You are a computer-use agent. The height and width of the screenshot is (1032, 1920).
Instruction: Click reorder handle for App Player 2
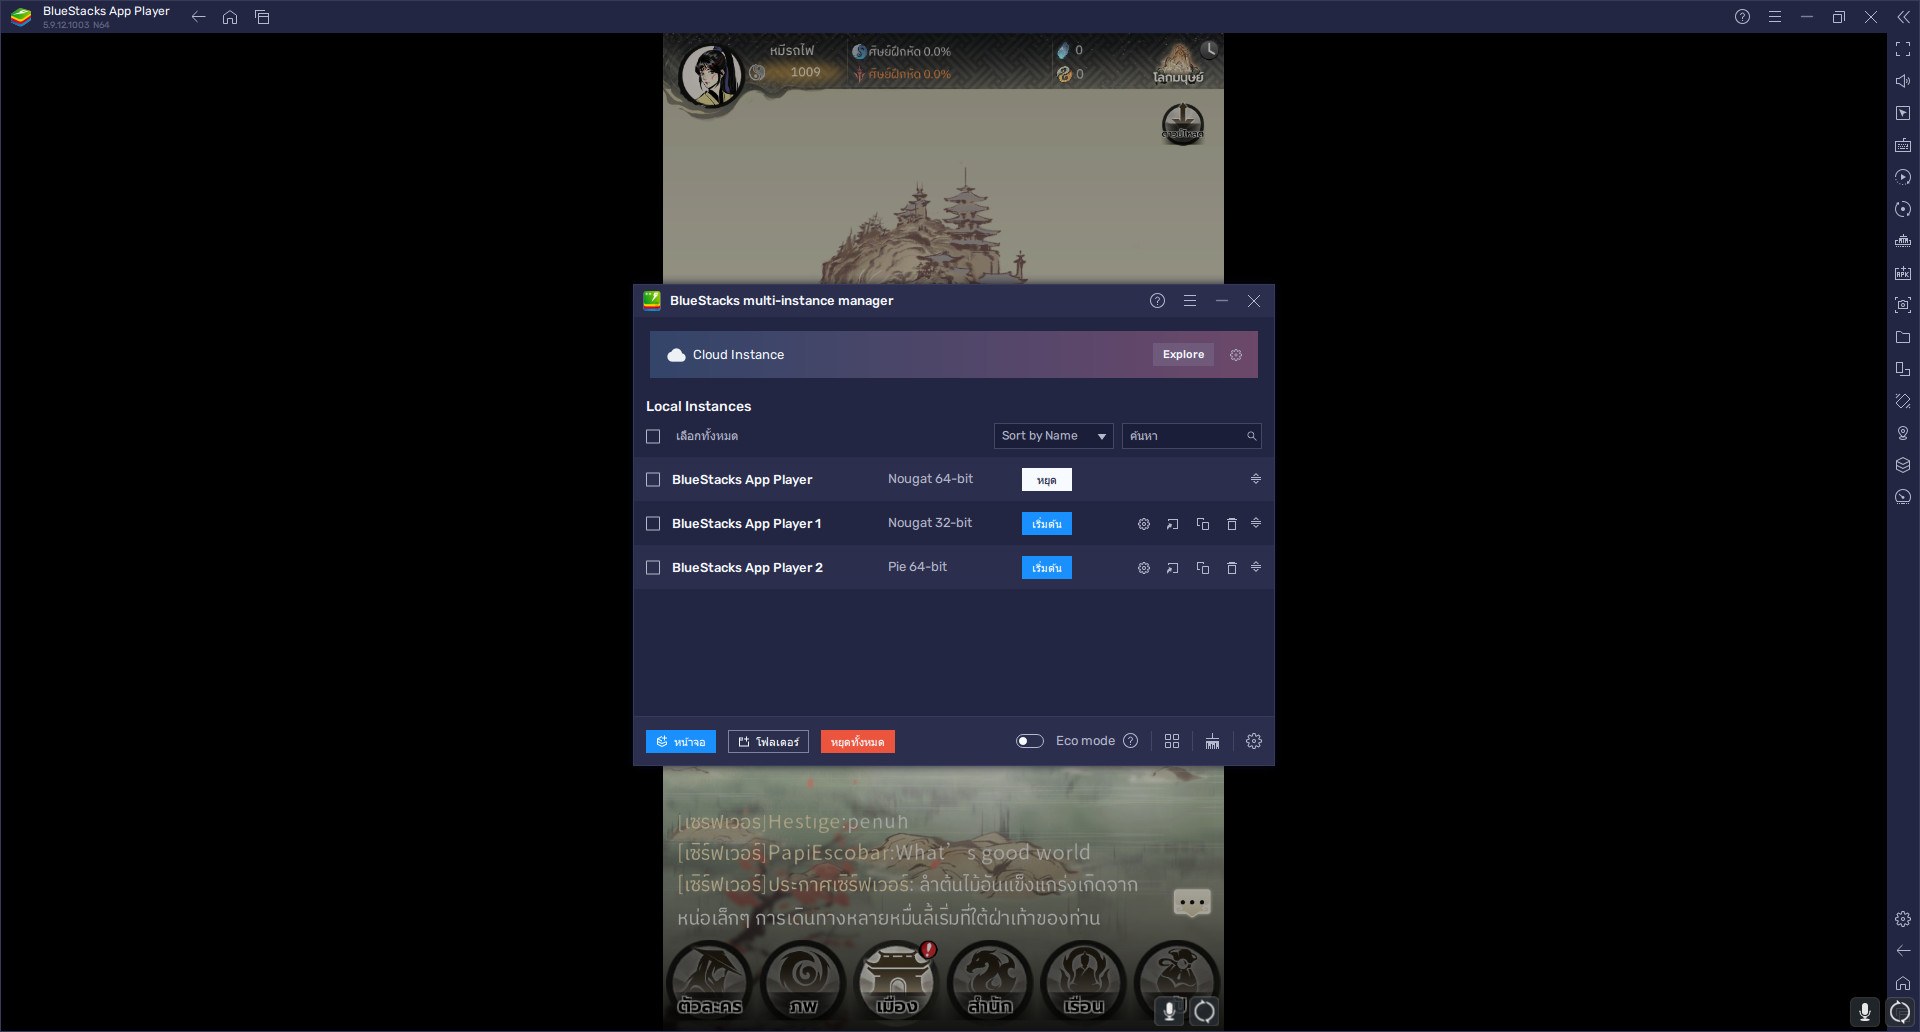(1256, 567)
